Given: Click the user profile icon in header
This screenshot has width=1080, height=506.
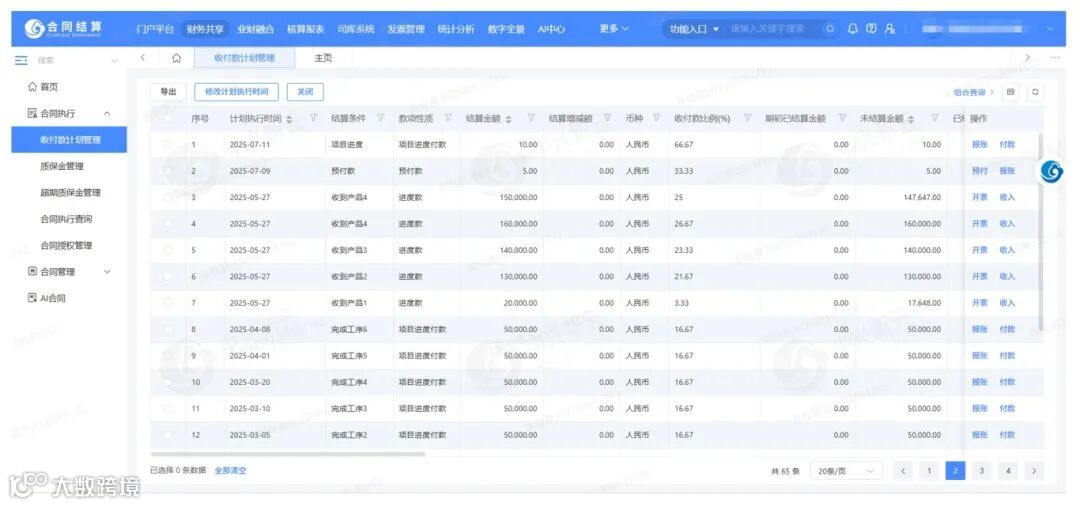Looking at the screenshot, I should [890, 29].
